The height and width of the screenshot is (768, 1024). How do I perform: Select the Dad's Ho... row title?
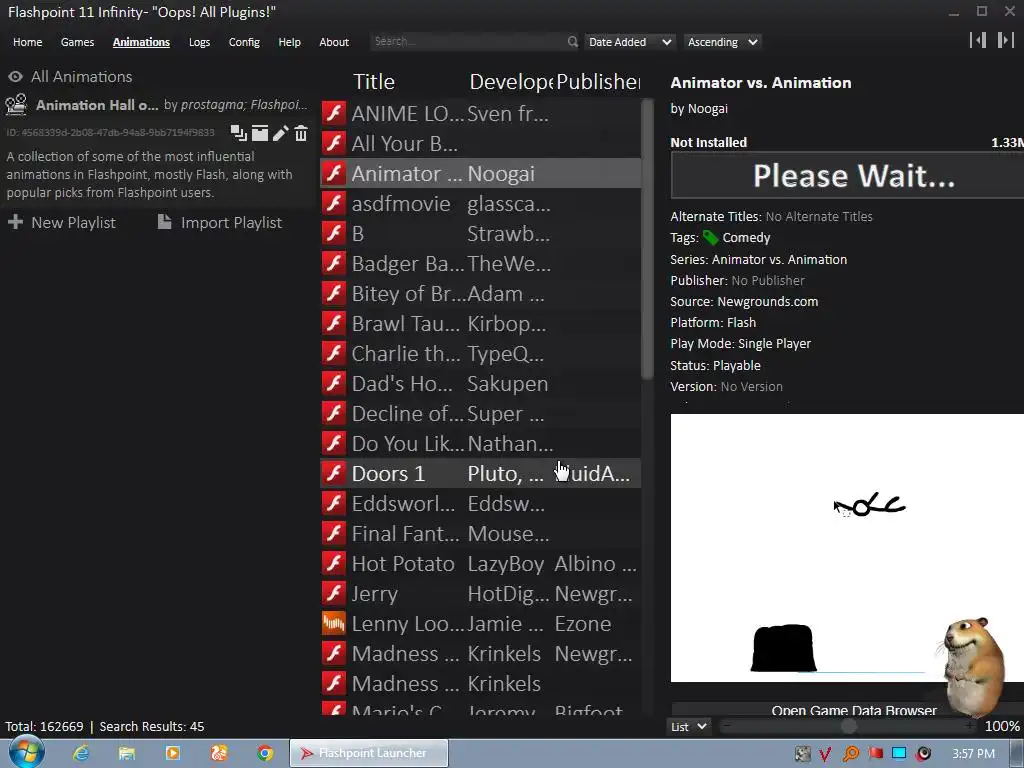402,383
